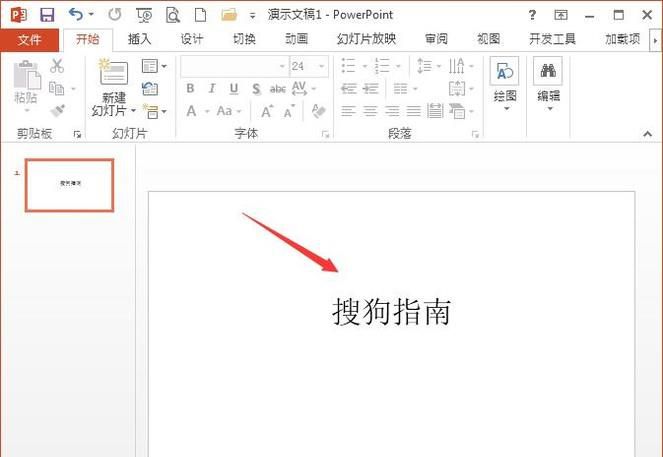Click the 粘贴 paste button
The image size is (663, 457).
[27, 82]
